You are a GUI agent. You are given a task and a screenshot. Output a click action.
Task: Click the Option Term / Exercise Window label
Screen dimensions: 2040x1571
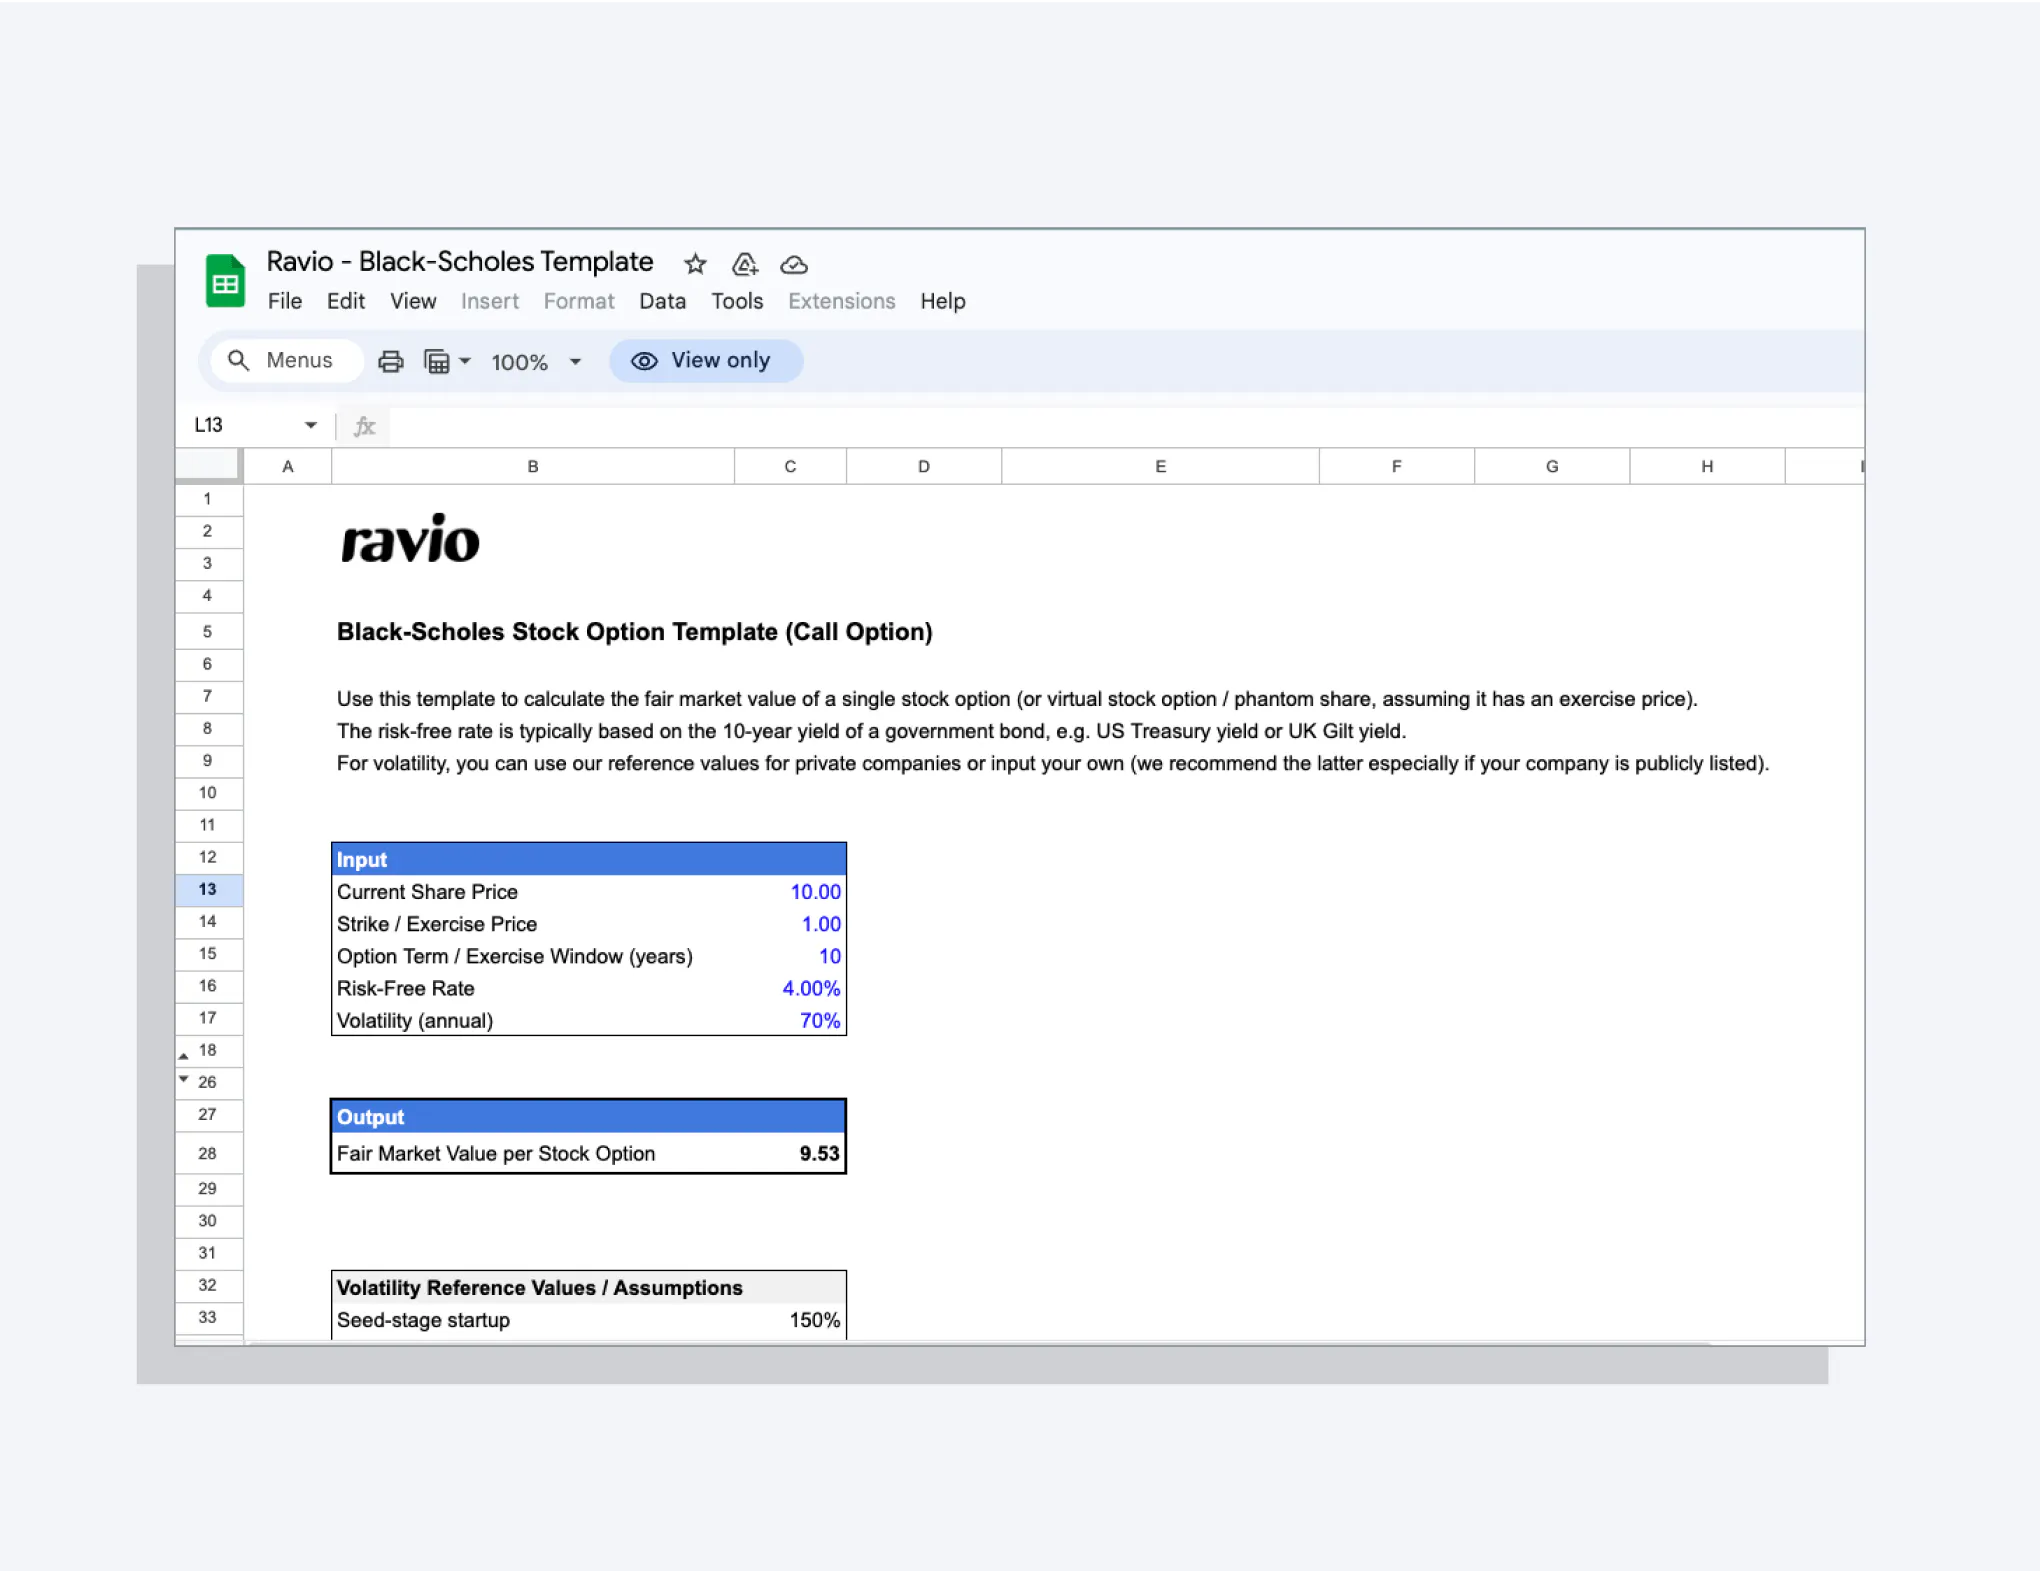[x=515, y=956]
